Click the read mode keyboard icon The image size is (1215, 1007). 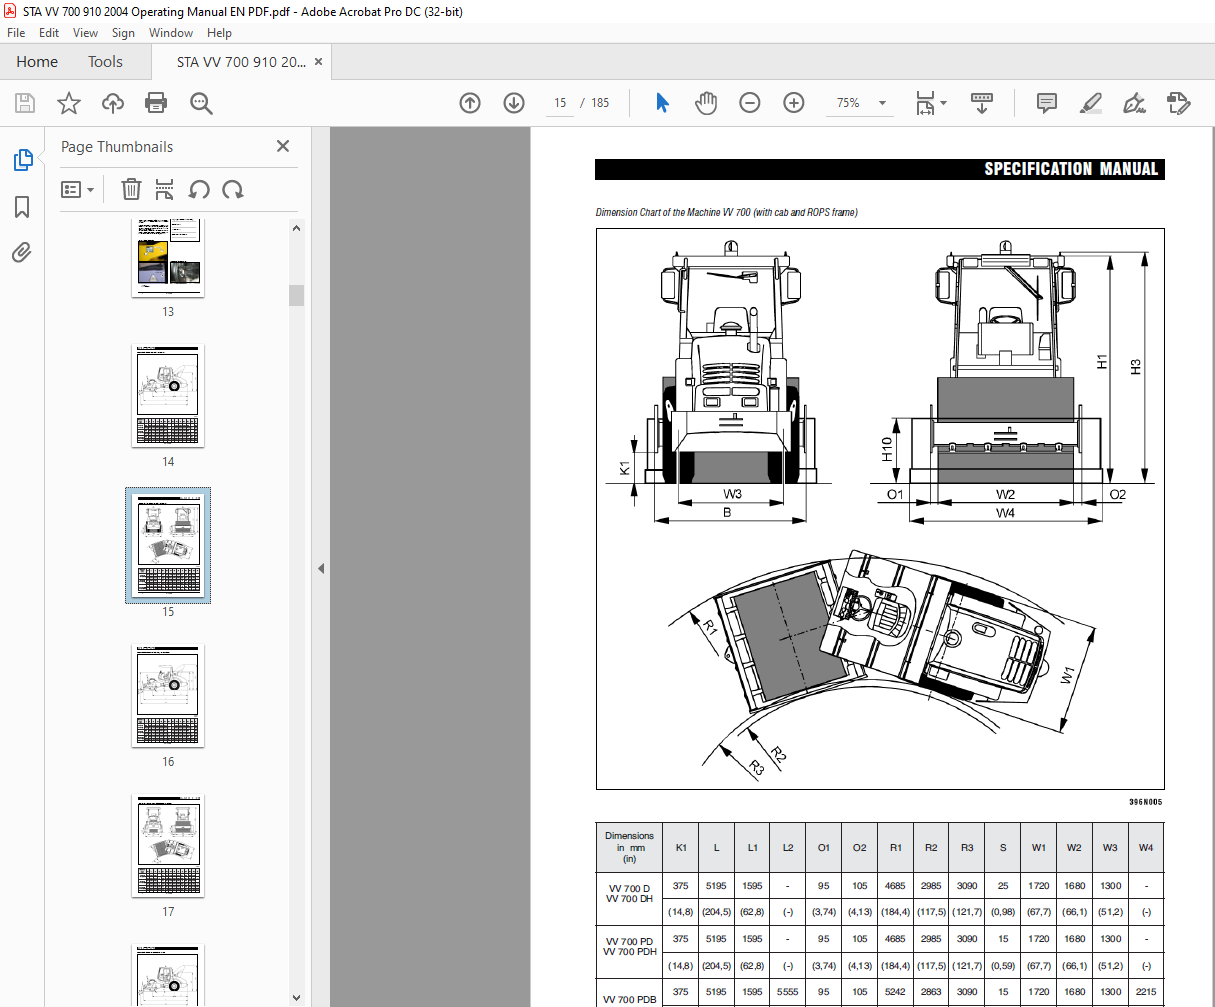982,103
